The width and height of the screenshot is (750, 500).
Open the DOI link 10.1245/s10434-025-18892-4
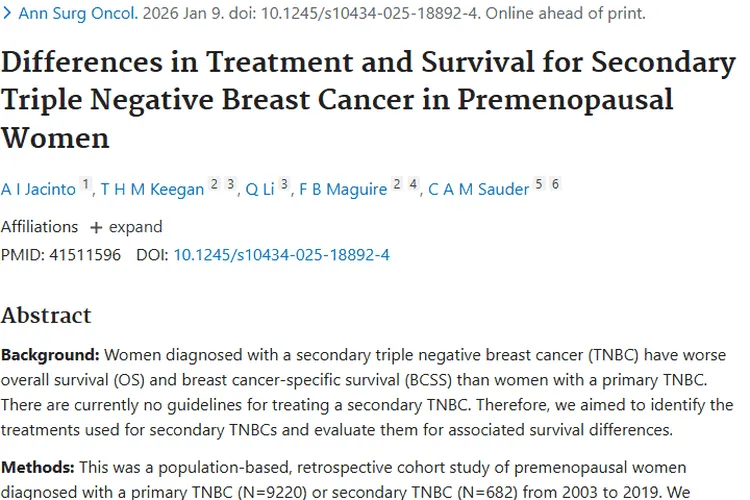pyautogui.click(x=281, y=255)
